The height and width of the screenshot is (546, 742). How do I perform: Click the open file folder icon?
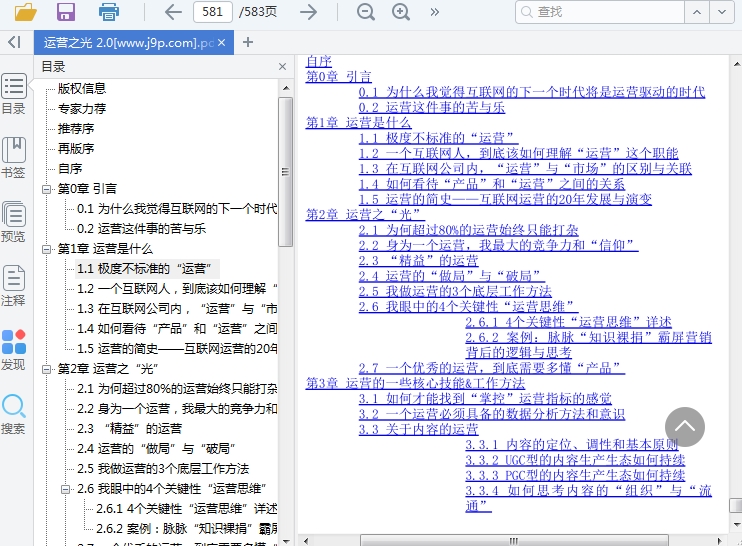click(x=25, y=12)
